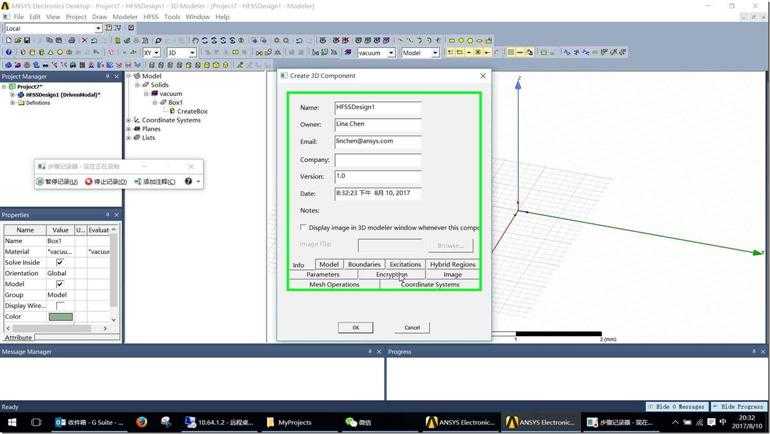Viewport: 770px width, 434px height.
Task: Switch to the Boundaries tab
Action: pyautogui.click(x=364, y=264)
